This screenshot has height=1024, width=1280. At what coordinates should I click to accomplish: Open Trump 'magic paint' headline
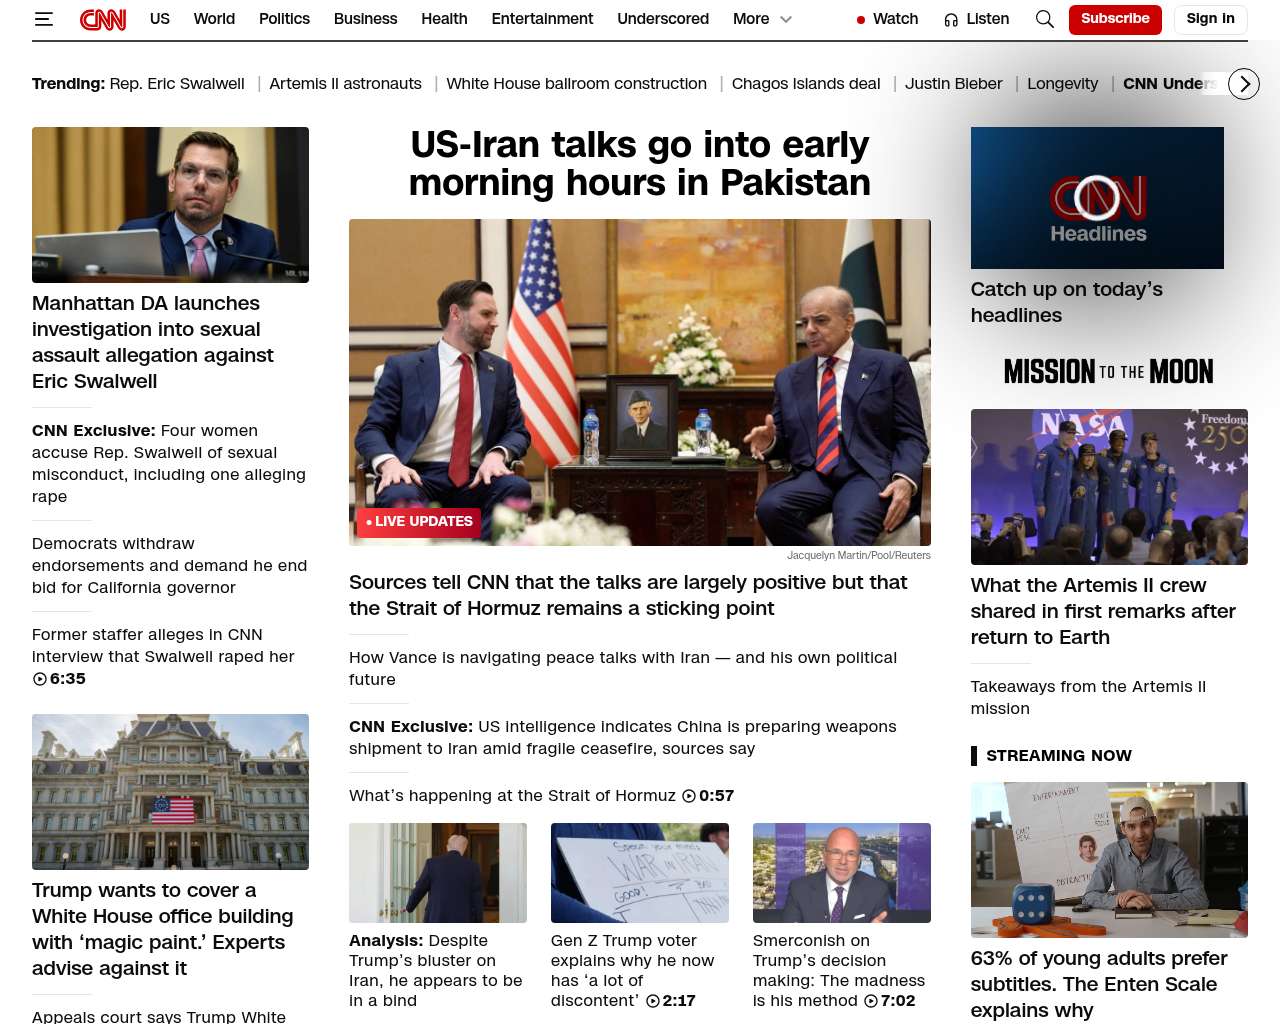coord(163,929)
